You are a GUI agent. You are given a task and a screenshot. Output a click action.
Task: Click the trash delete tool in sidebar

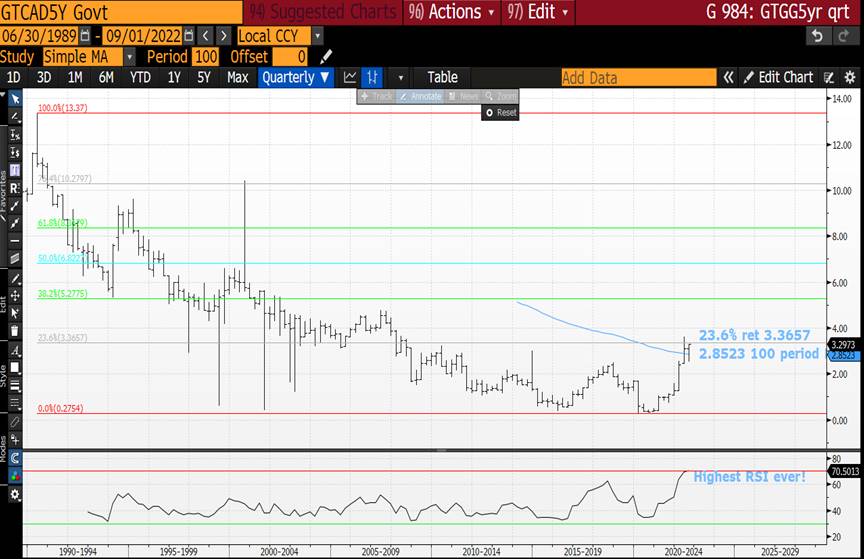[x=15, y=330]
